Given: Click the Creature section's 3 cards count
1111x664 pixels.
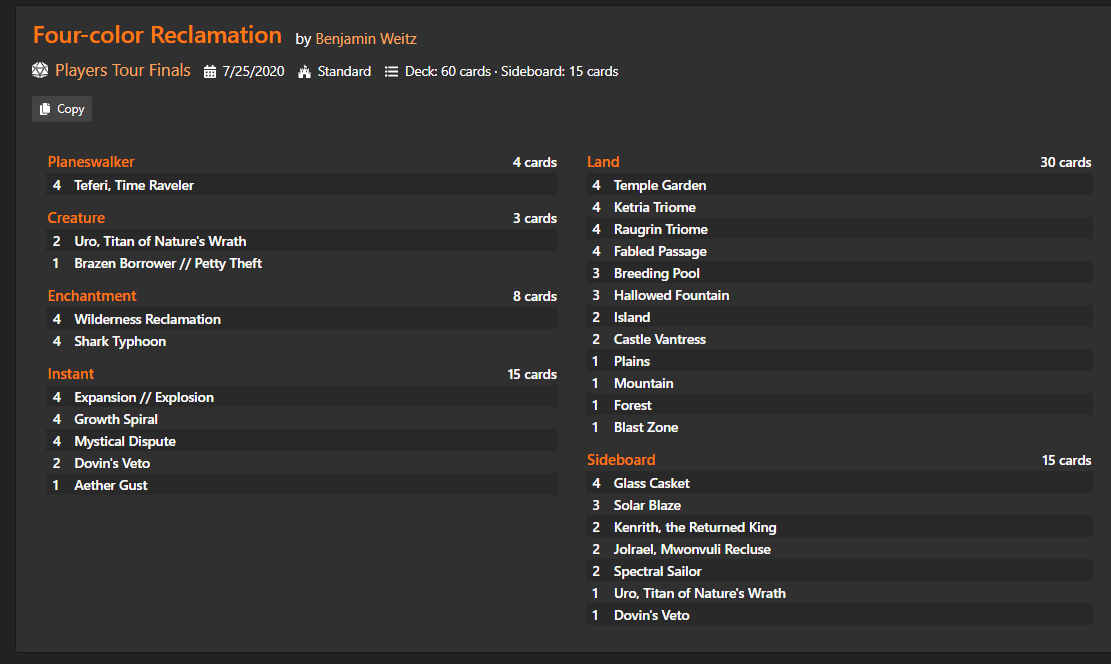Looking at the screenshot, I should coord(535,218).
